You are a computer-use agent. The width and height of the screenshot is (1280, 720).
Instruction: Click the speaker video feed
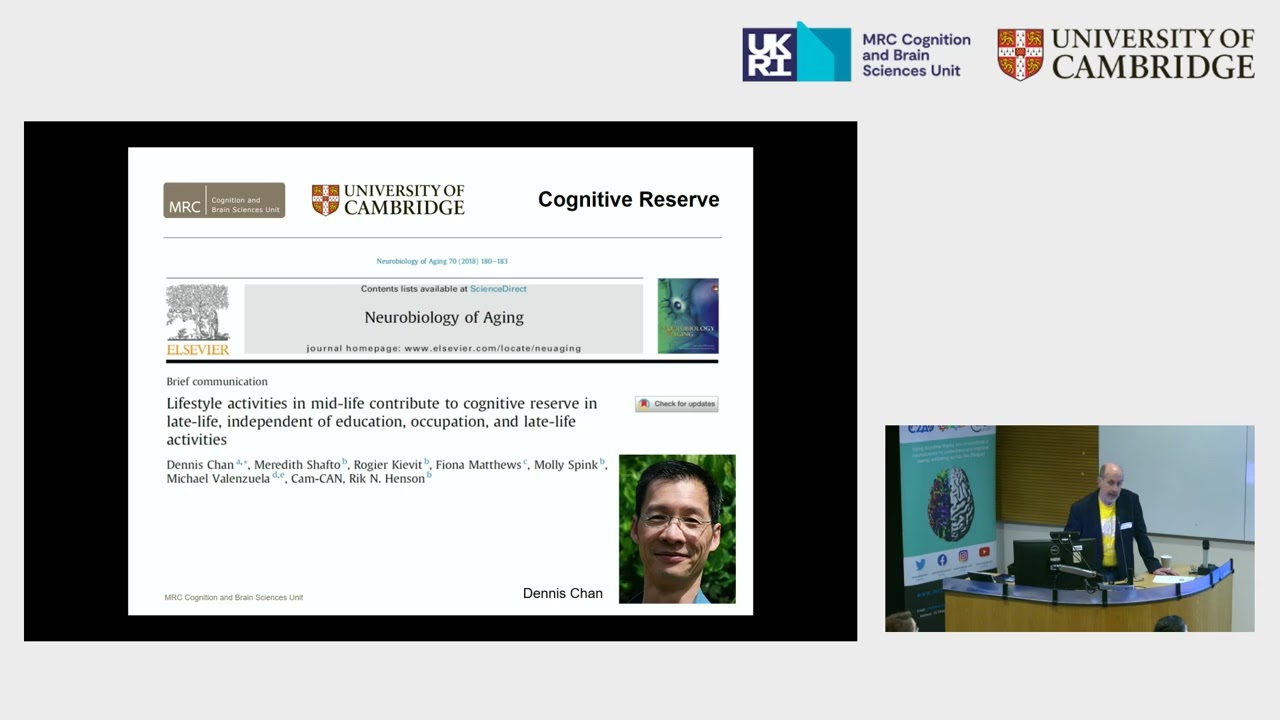coord(1069,529)
